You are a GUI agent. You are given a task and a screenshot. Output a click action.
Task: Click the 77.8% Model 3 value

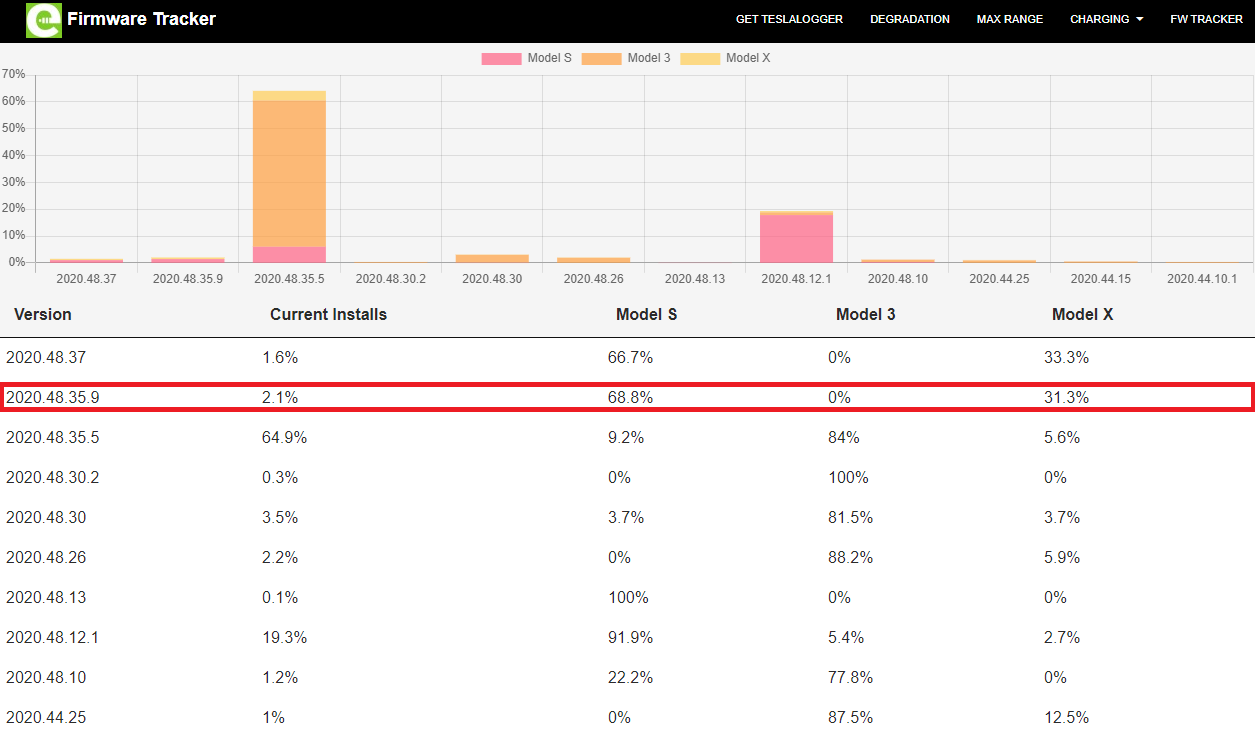850,677
